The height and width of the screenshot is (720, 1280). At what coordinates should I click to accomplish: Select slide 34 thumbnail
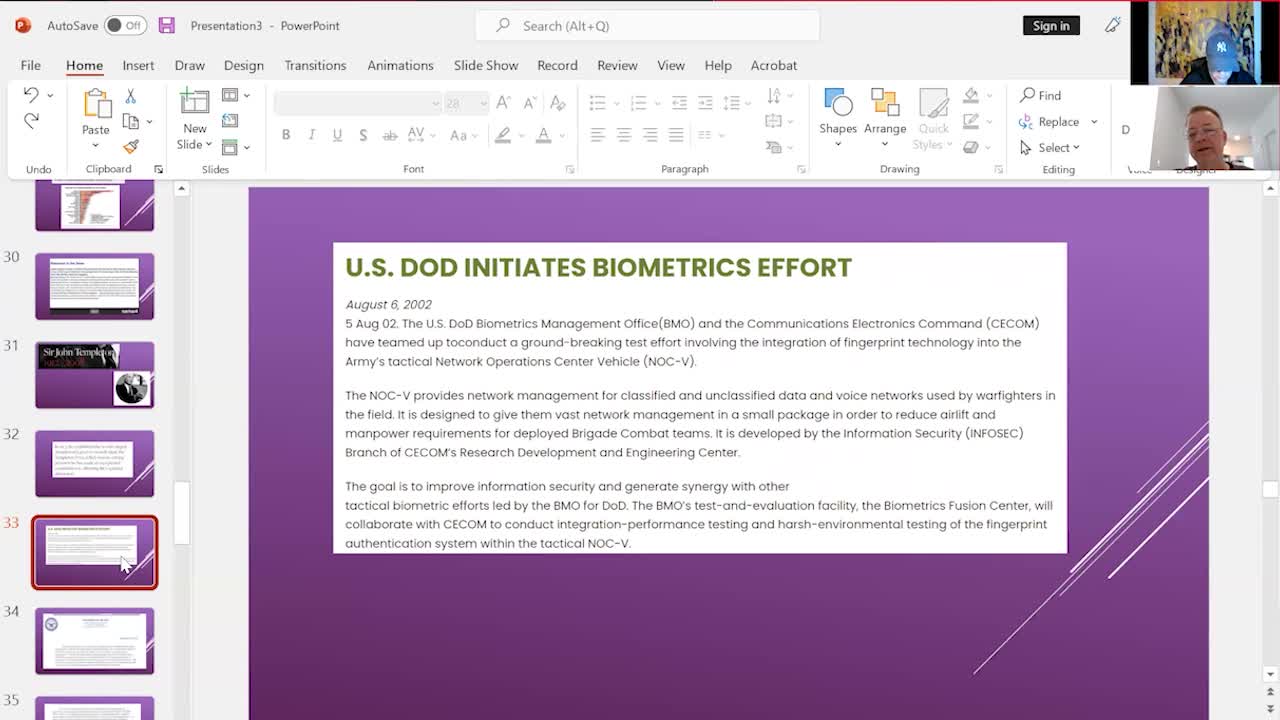coord(95,641)
